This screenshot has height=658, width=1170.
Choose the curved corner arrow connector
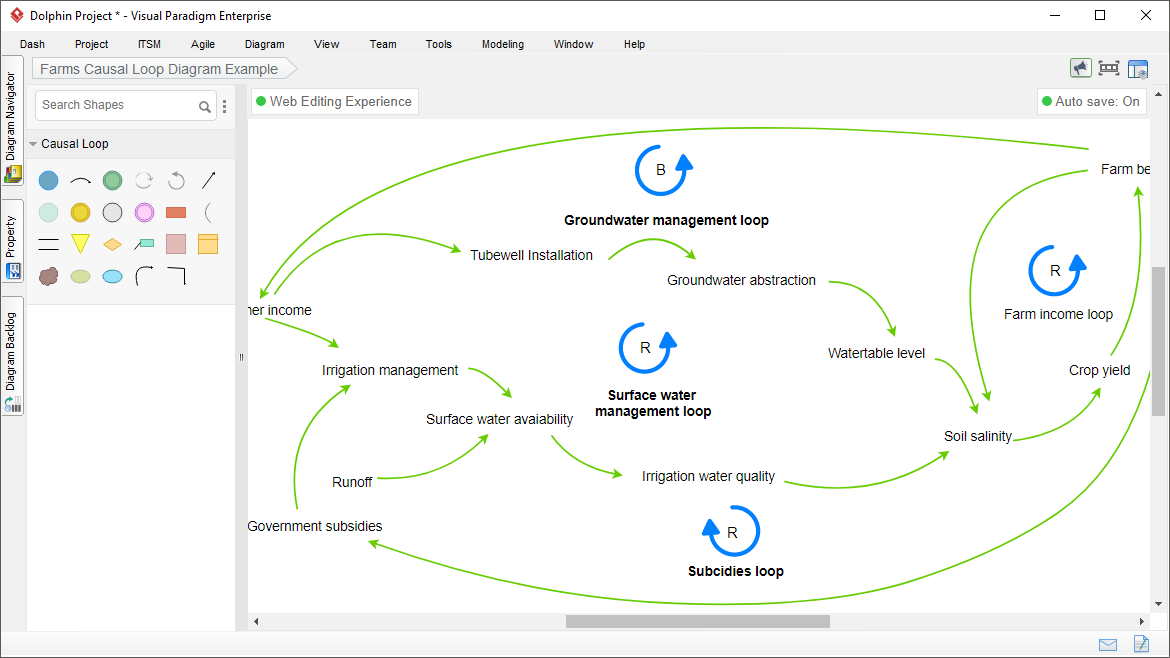click(x=144, y=277)
